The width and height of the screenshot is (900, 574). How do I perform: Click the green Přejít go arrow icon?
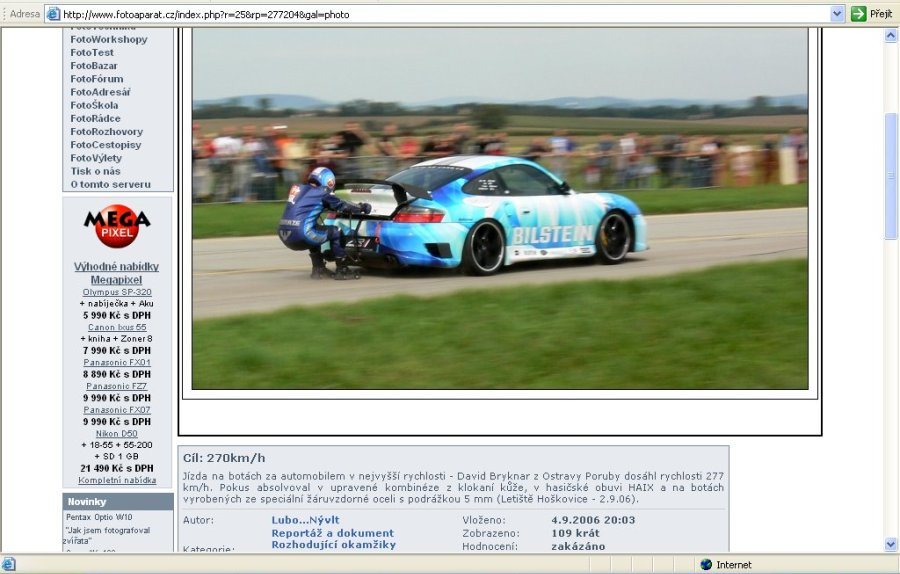pos(858,14)
